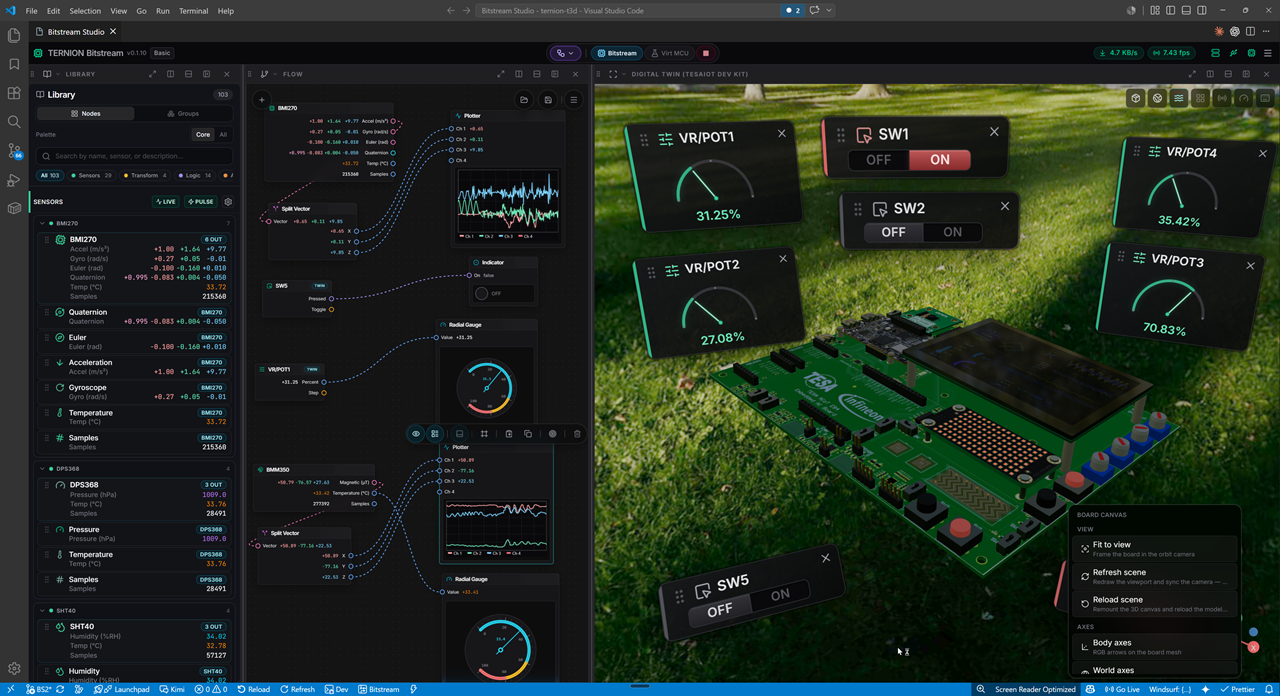Click Go Live in status bar
The image size is (1280, 696).
coord(1122,689)
